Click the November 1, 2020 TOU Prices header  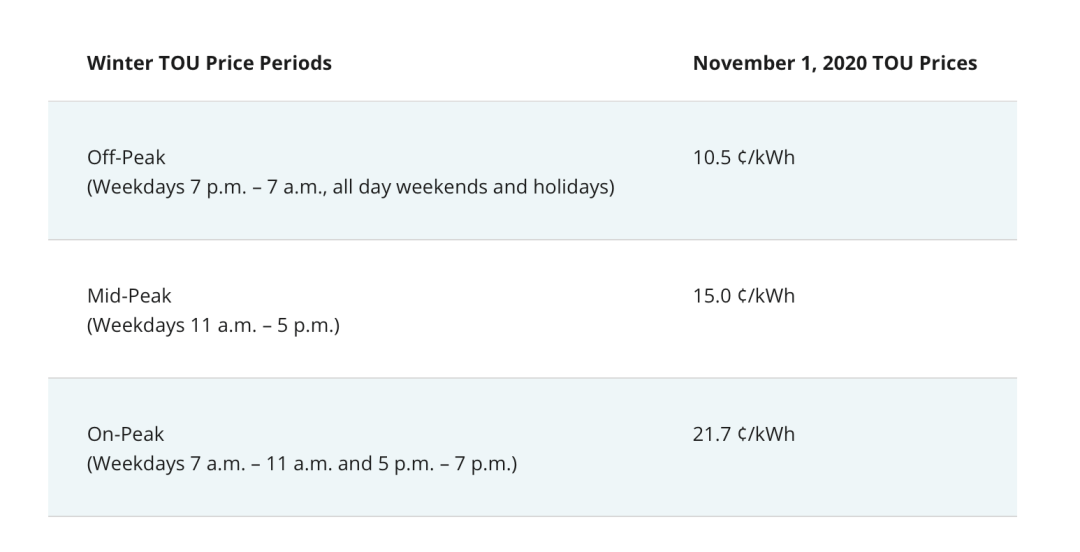(x=835, y=63)
